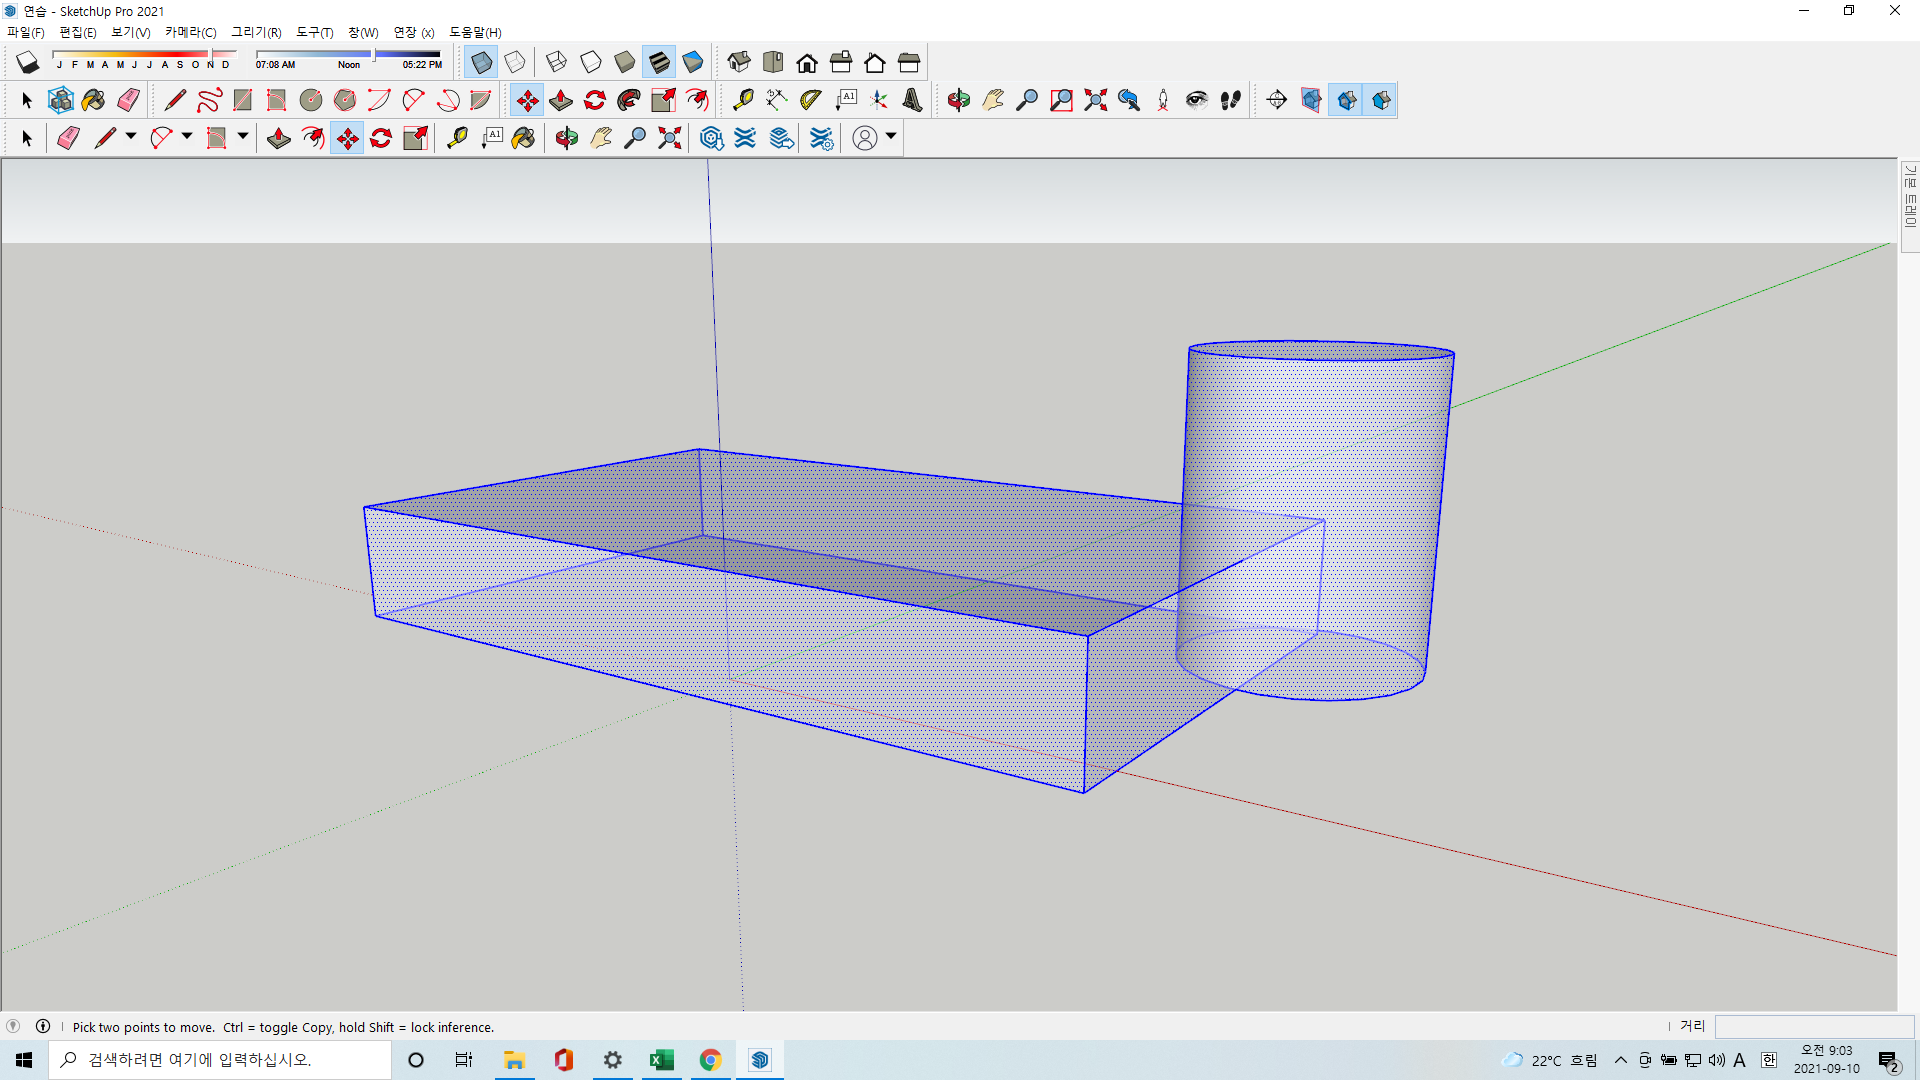1920x1080 pixels.
Task: Click the Push/Pull tool in large toolset
Action: pyautogui.click(x=561, y=100)
